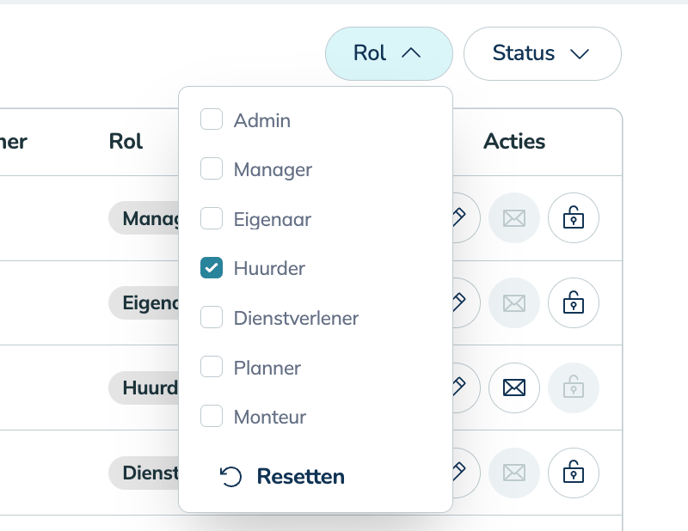Click the envelope icon in the Huurder row

(x=514, y=388)
